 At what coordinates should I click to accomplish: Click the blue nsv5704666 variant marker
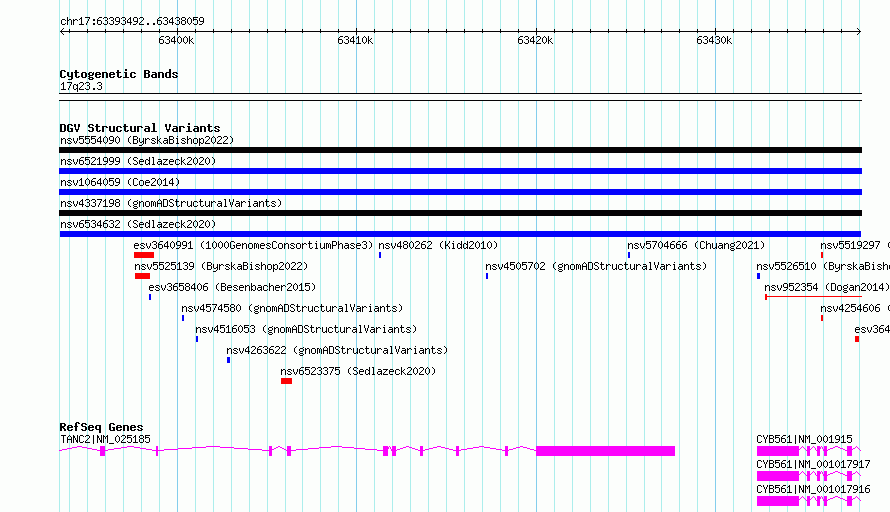[629, 255]
